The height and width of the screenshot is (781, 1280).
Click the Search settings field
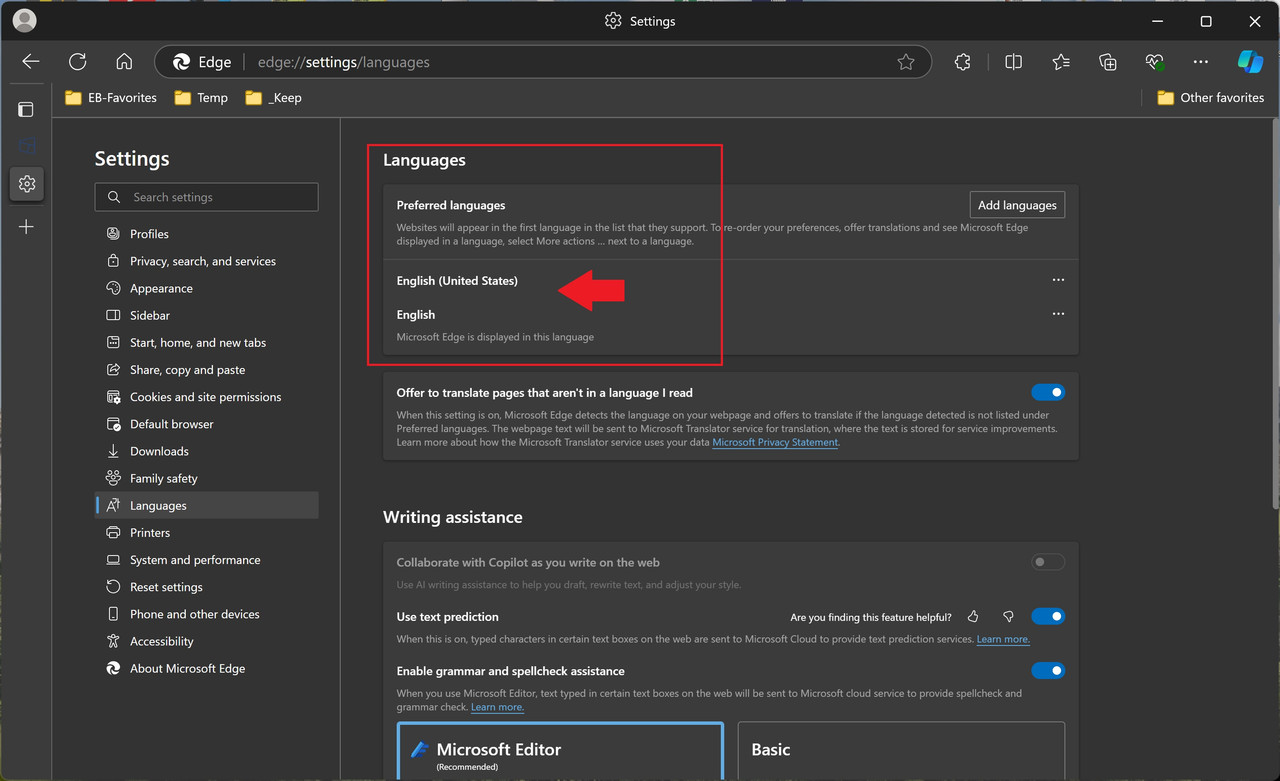tap(207, 197)
